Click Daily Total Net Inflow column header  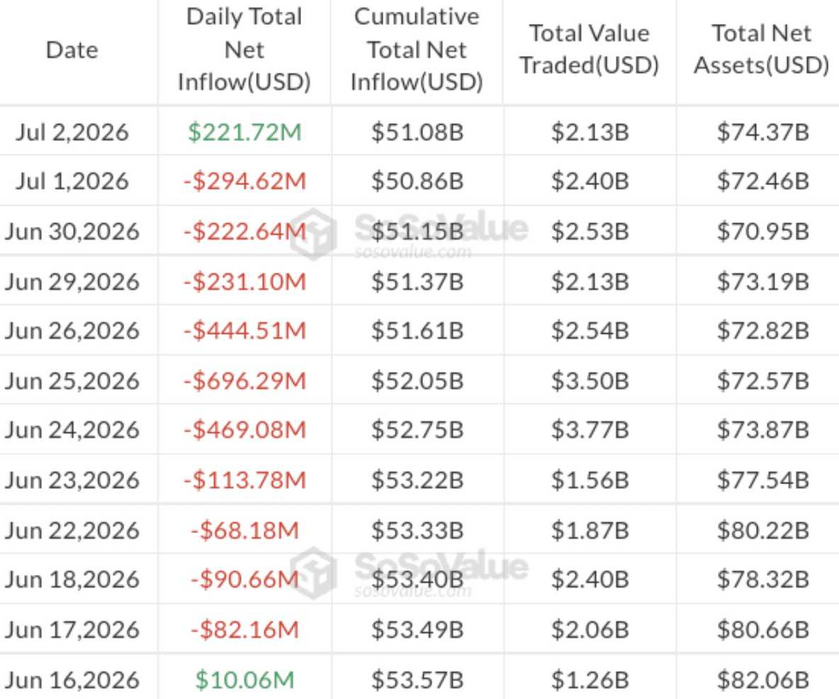point(245,50)
